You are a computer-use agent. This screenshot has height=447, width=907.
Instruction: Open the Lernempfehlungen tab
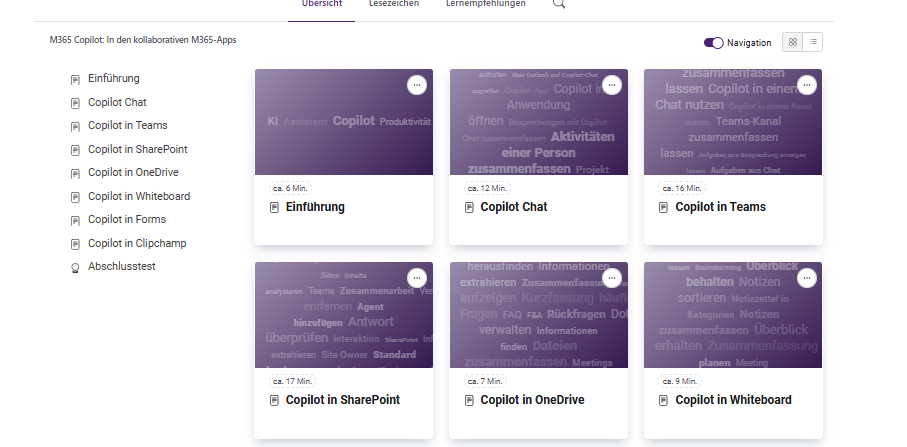tap(486, 3)
